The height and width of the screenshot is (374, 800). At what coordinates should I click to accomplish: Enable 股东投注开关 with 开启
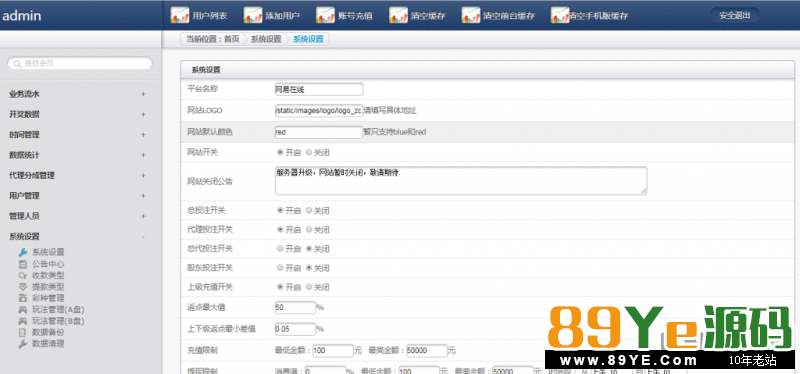point(280,267)
